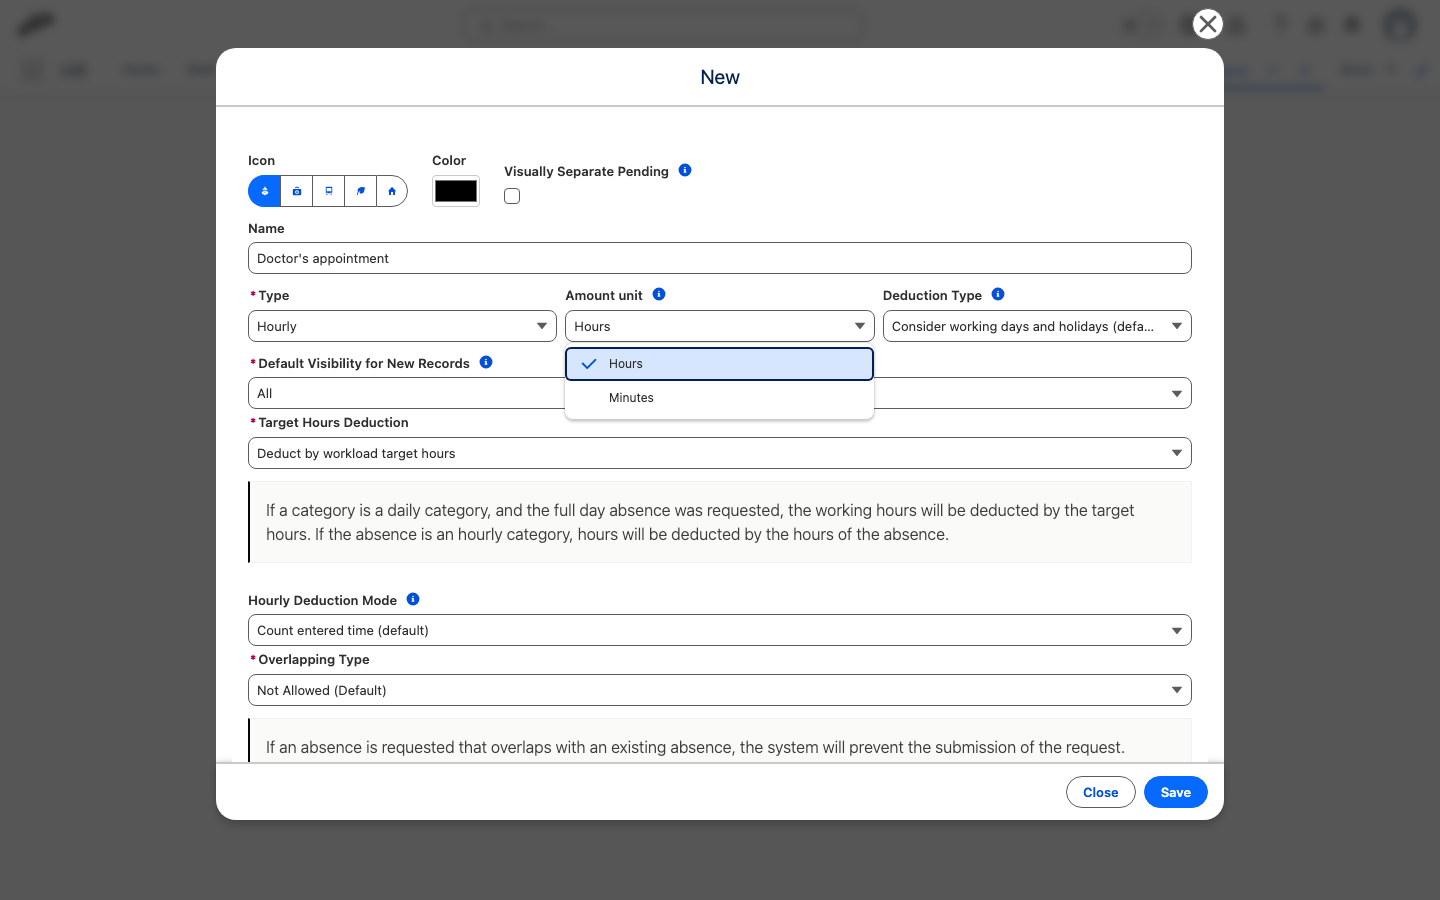Open the Overlapping Type dropdown
The image size is (1440, 900).
point(720,690)
